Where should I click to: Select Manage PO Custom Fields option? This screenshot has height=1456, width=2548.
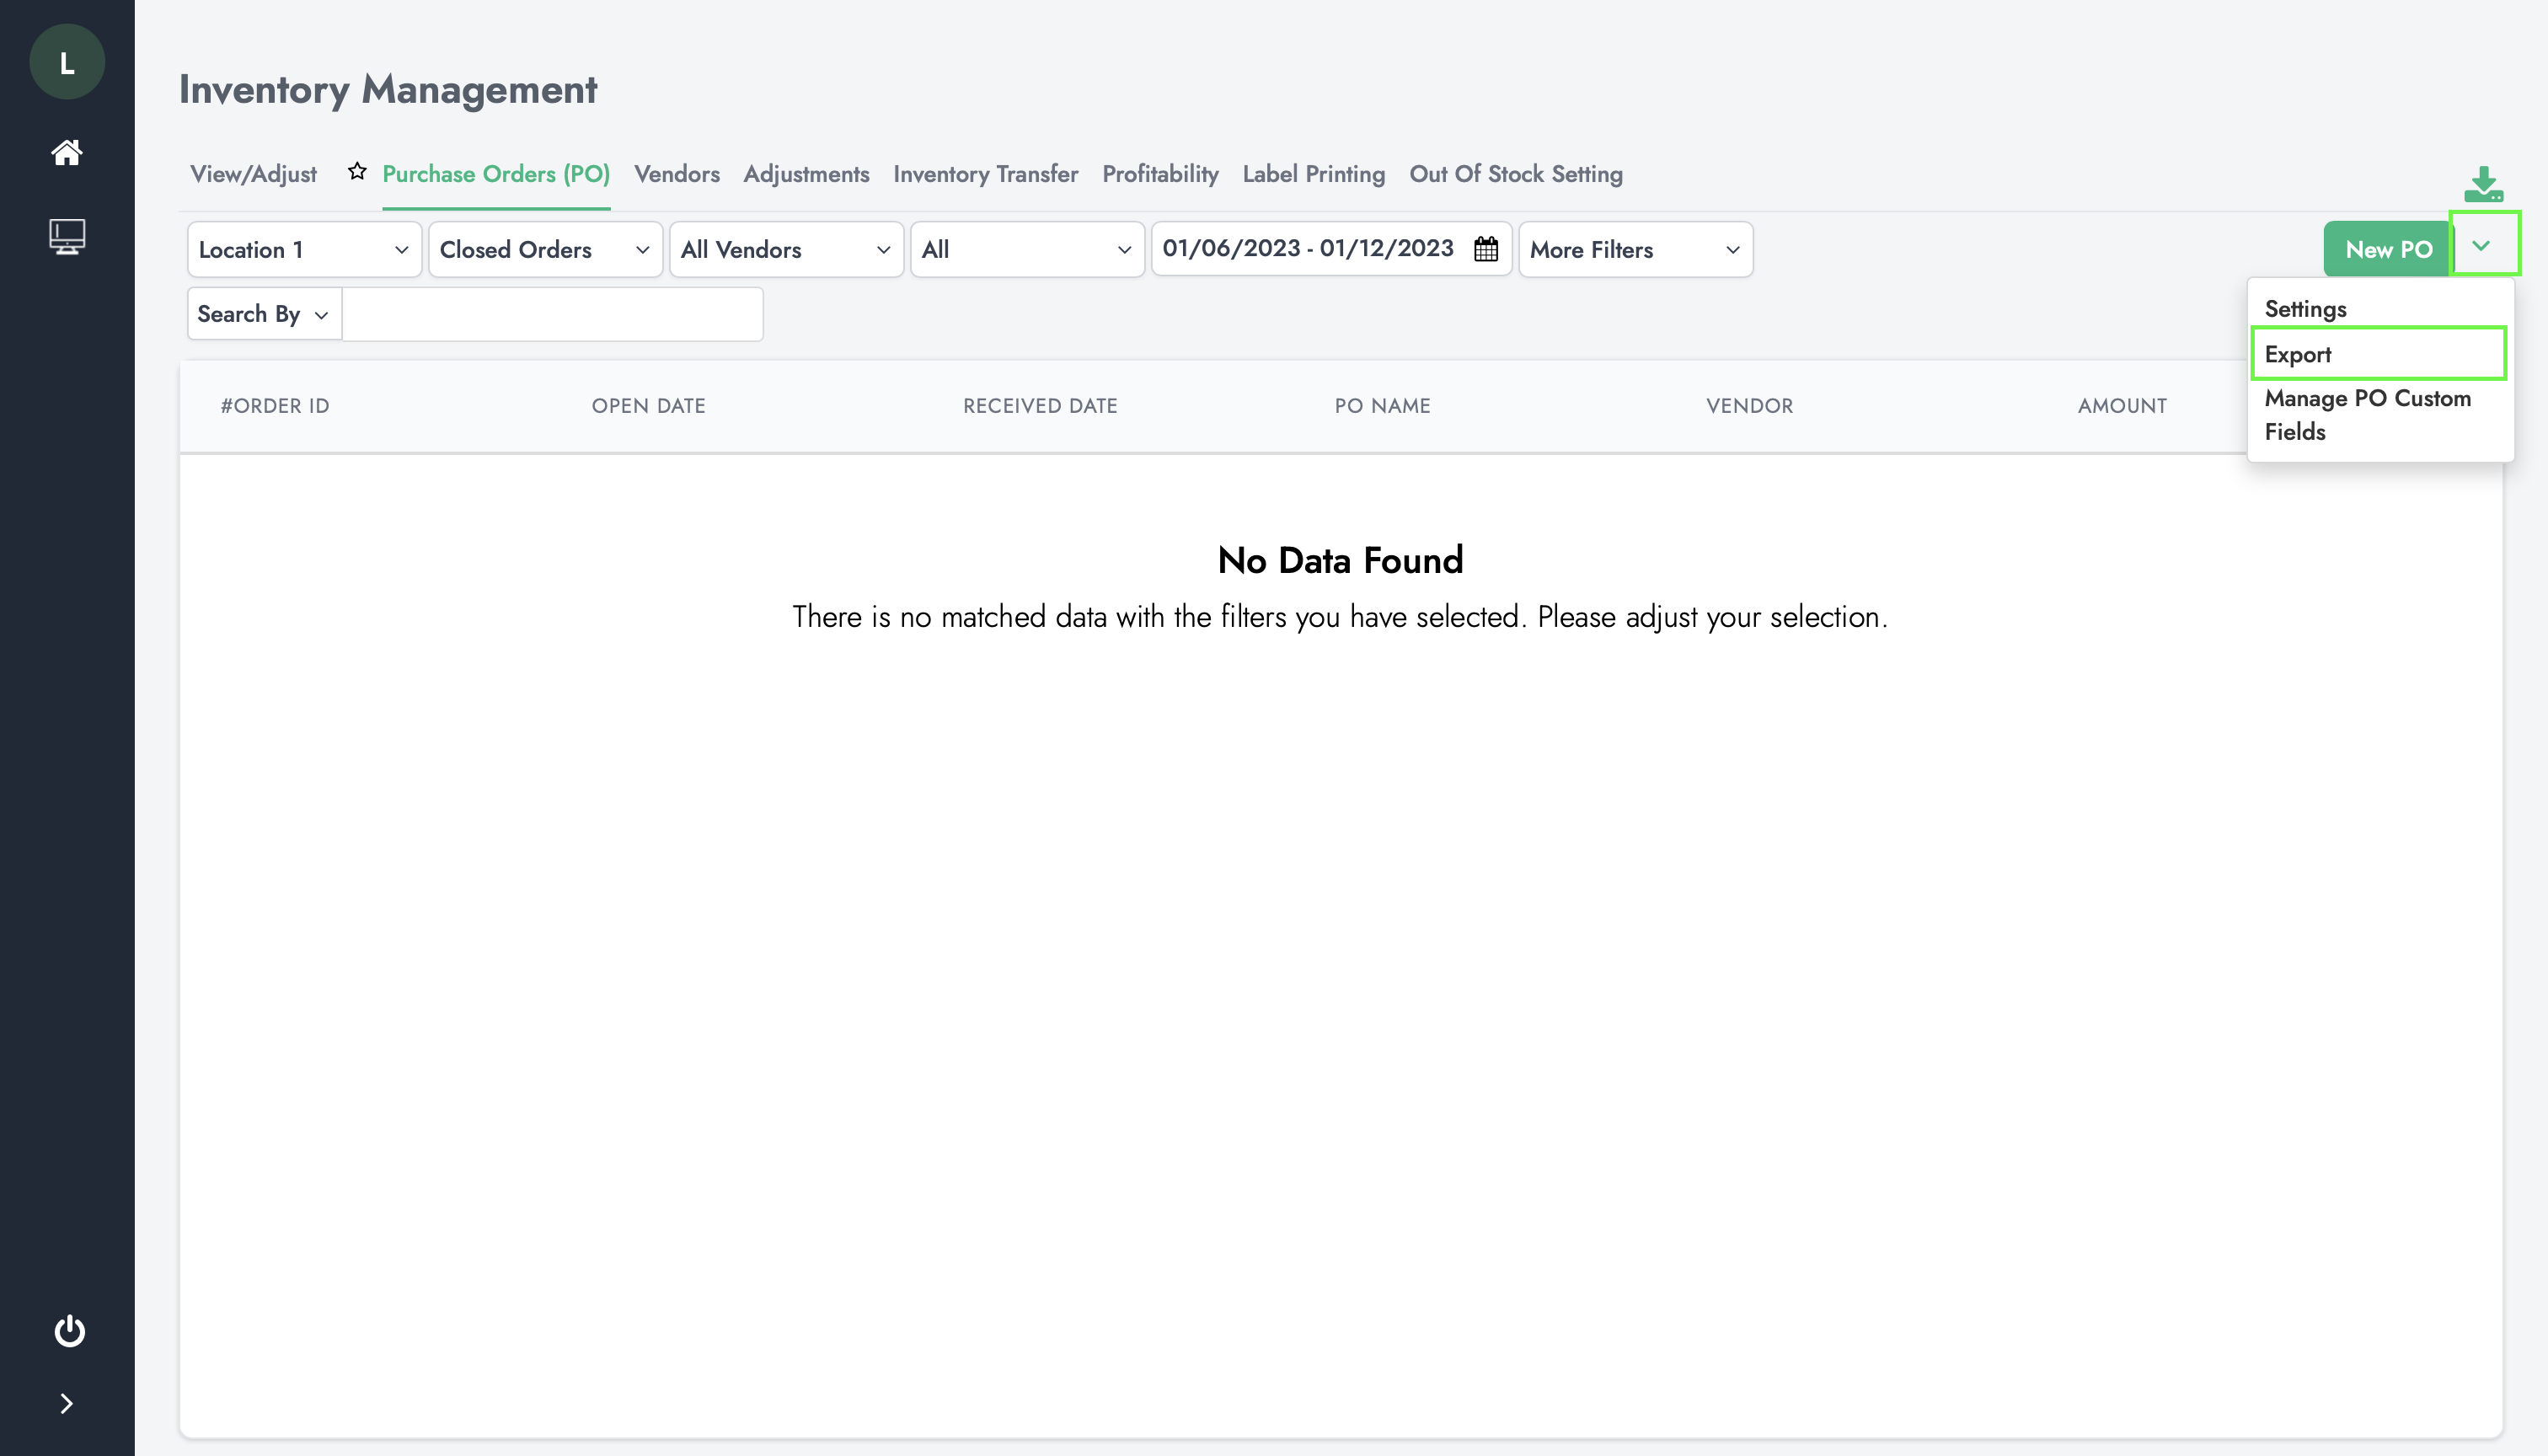2367,415
